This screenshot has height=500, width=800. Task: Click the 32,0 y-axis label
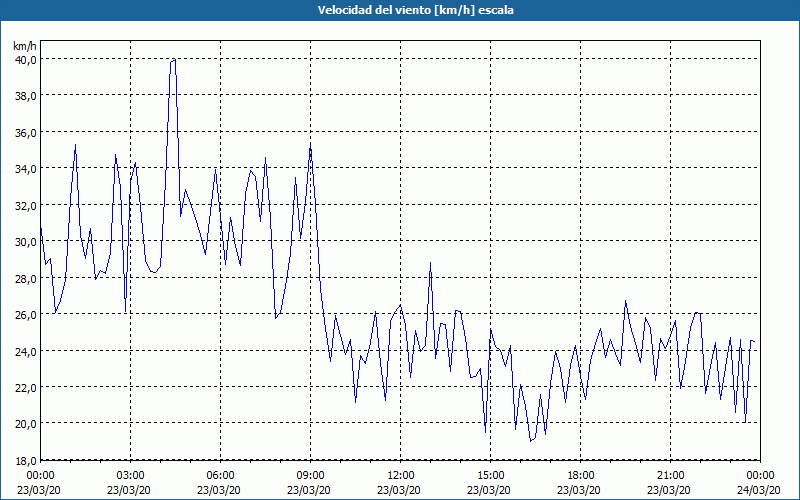pos(26,206)
